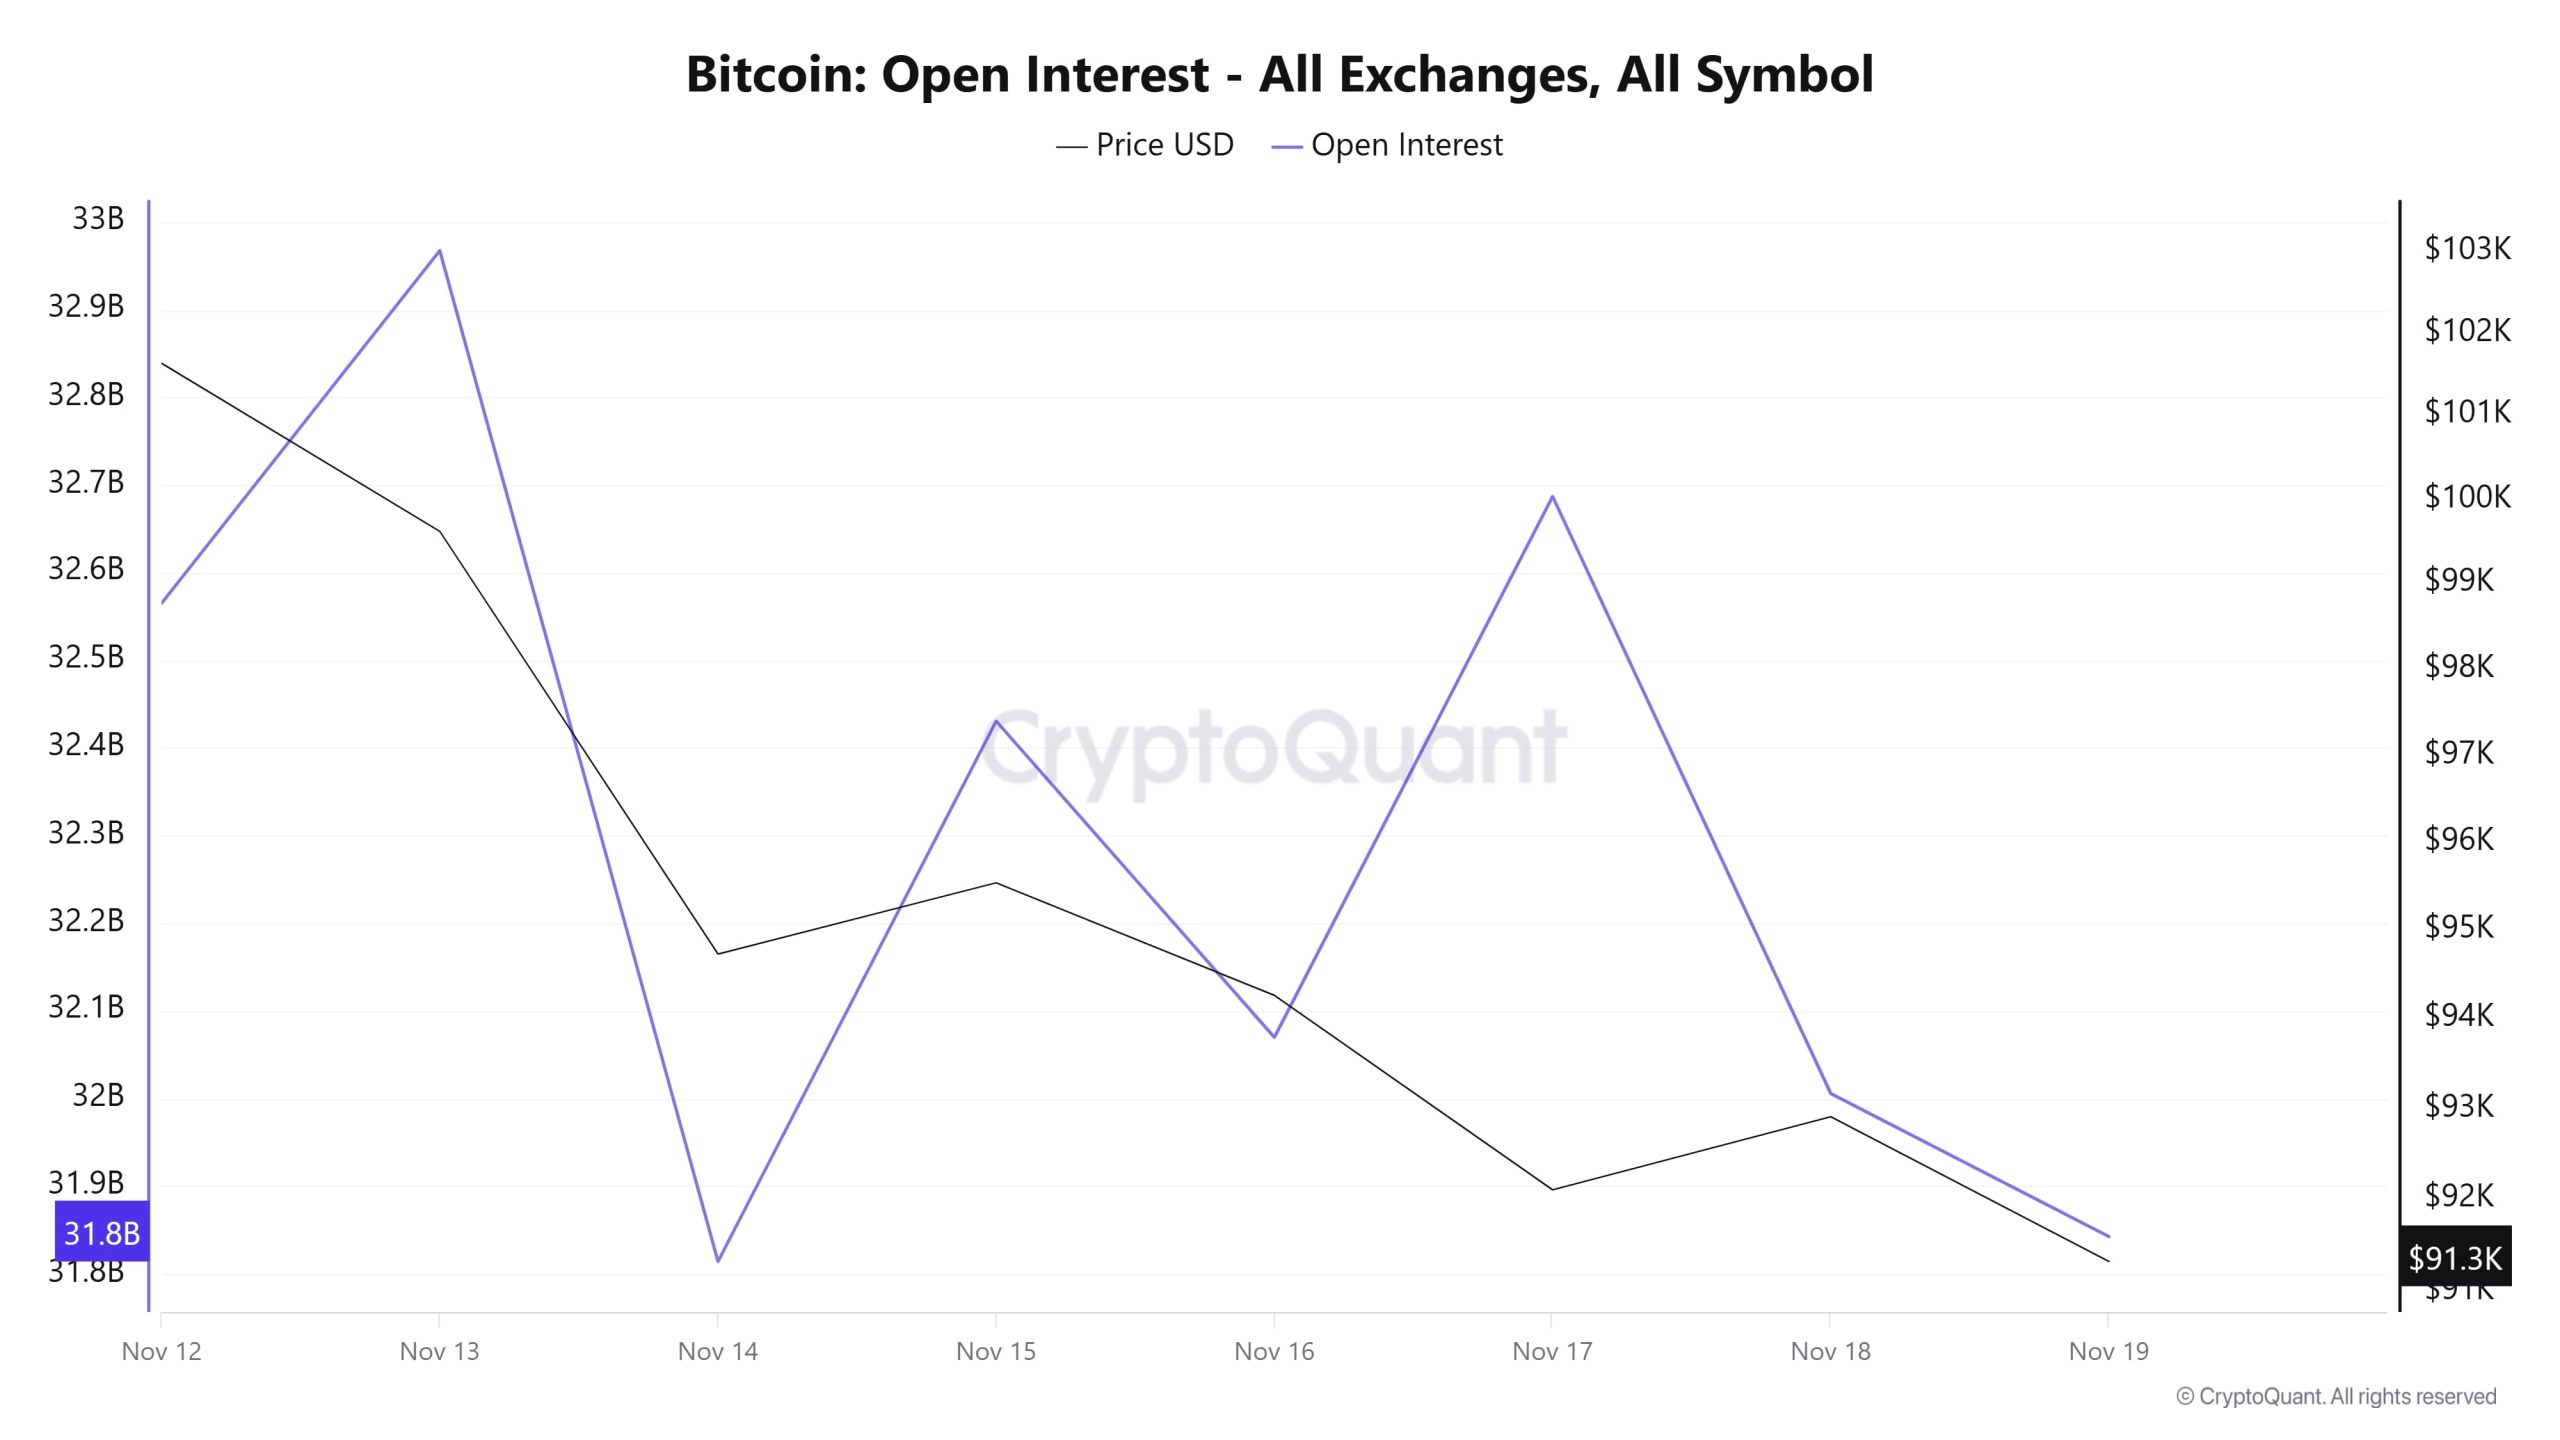Click the purple Open Interest legend line swatch
2560x1440 pixels.
pos(1286,147)
